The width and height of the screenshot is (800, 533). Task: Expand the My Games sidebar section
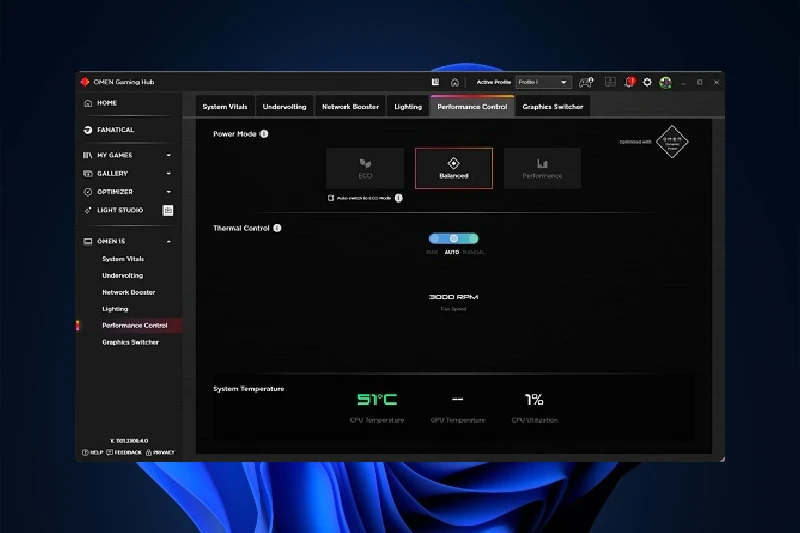tap(168, 155)
